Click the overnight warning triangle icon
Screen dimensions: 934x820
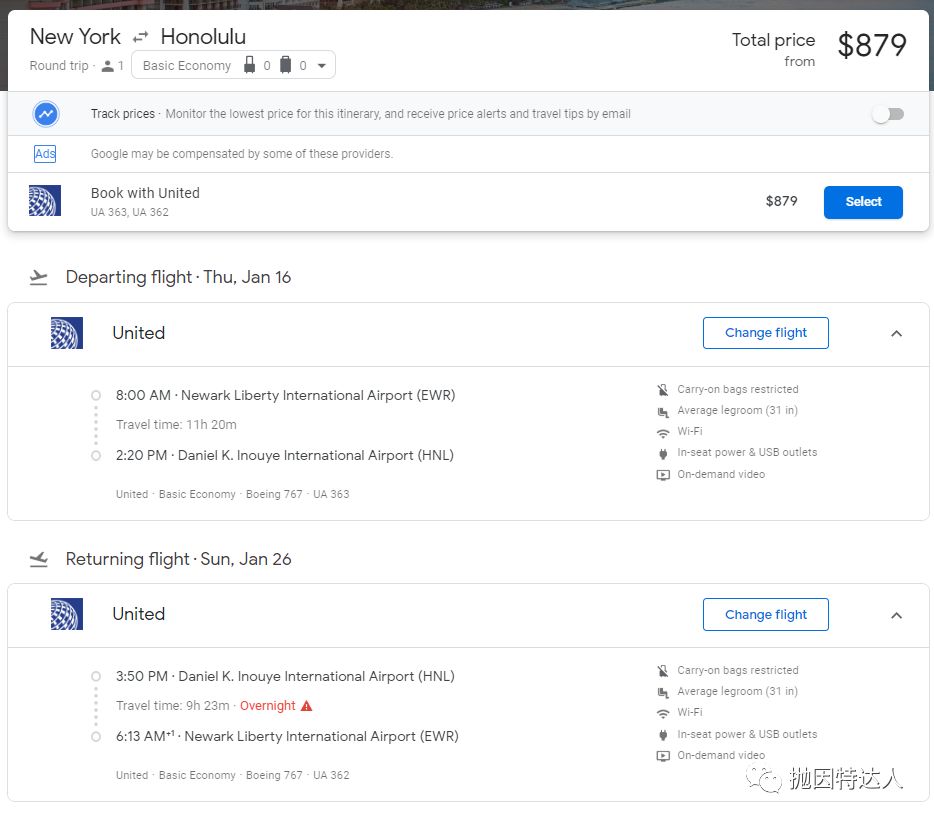[306, 706]
